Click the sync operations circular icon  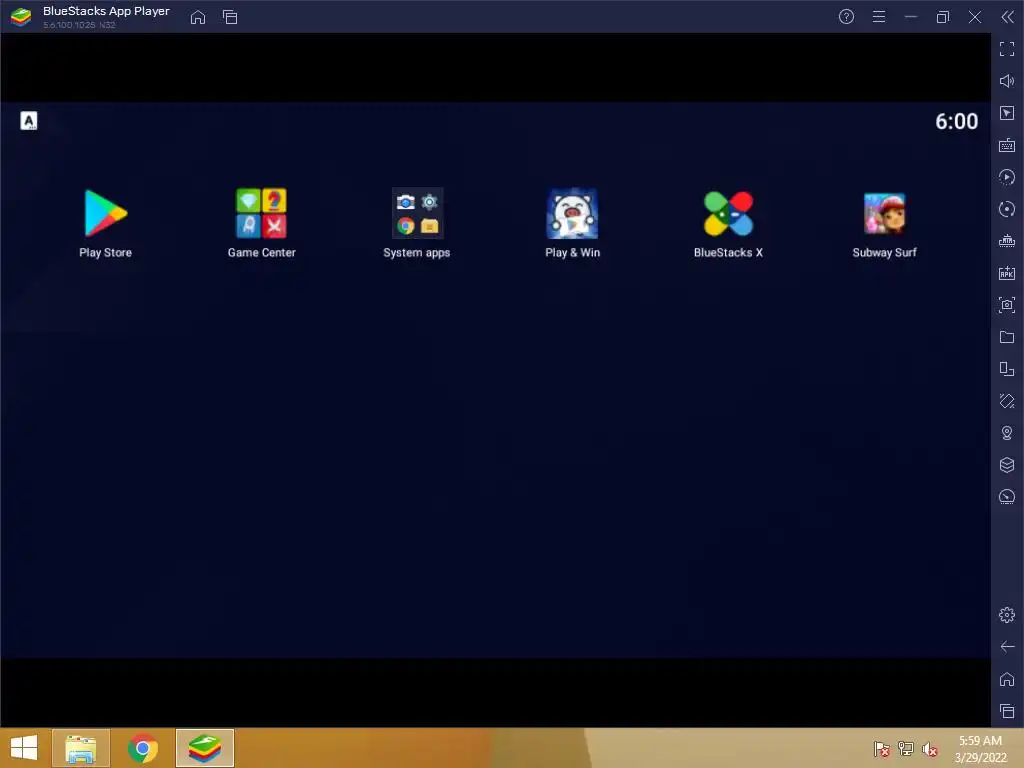click(x=1007, y=209)
